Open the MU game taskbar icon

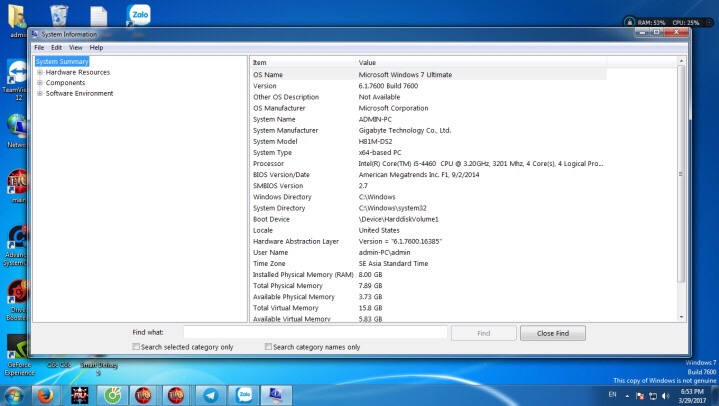[79, 395]
